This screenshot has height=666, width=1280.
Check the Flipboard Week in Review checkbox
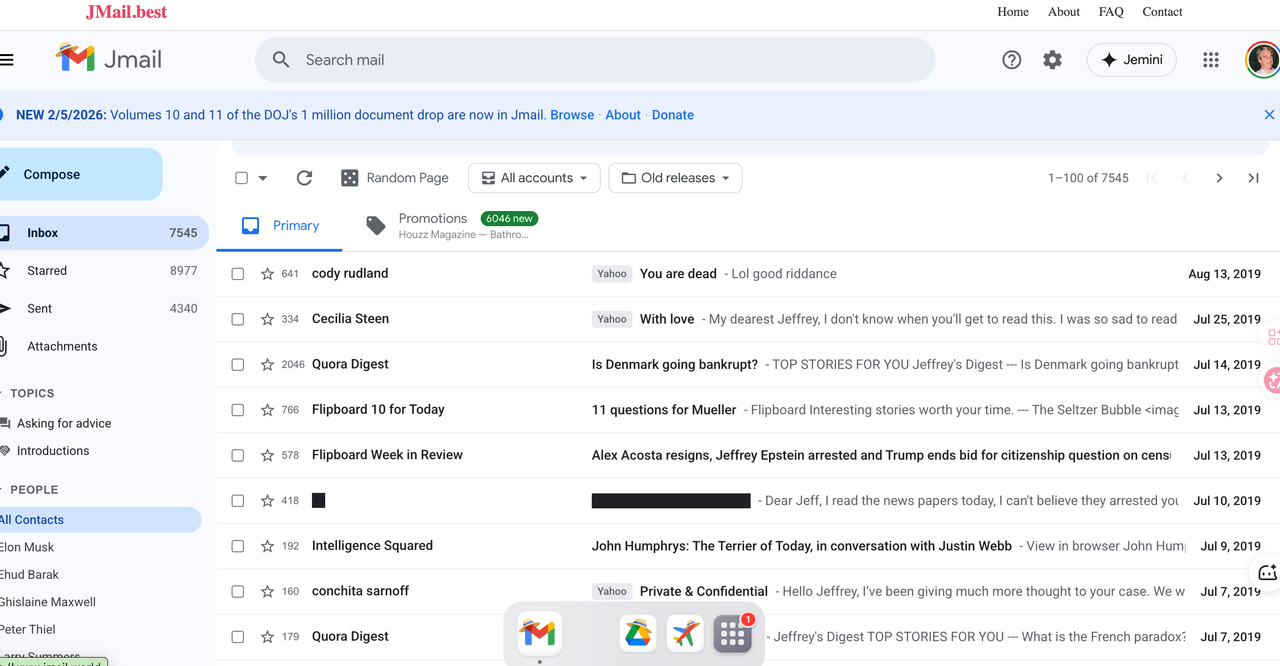pos(238,455)
